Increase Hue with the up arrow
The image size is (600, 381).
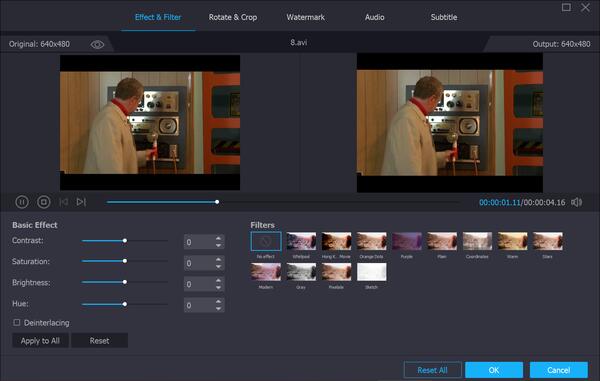218,301
